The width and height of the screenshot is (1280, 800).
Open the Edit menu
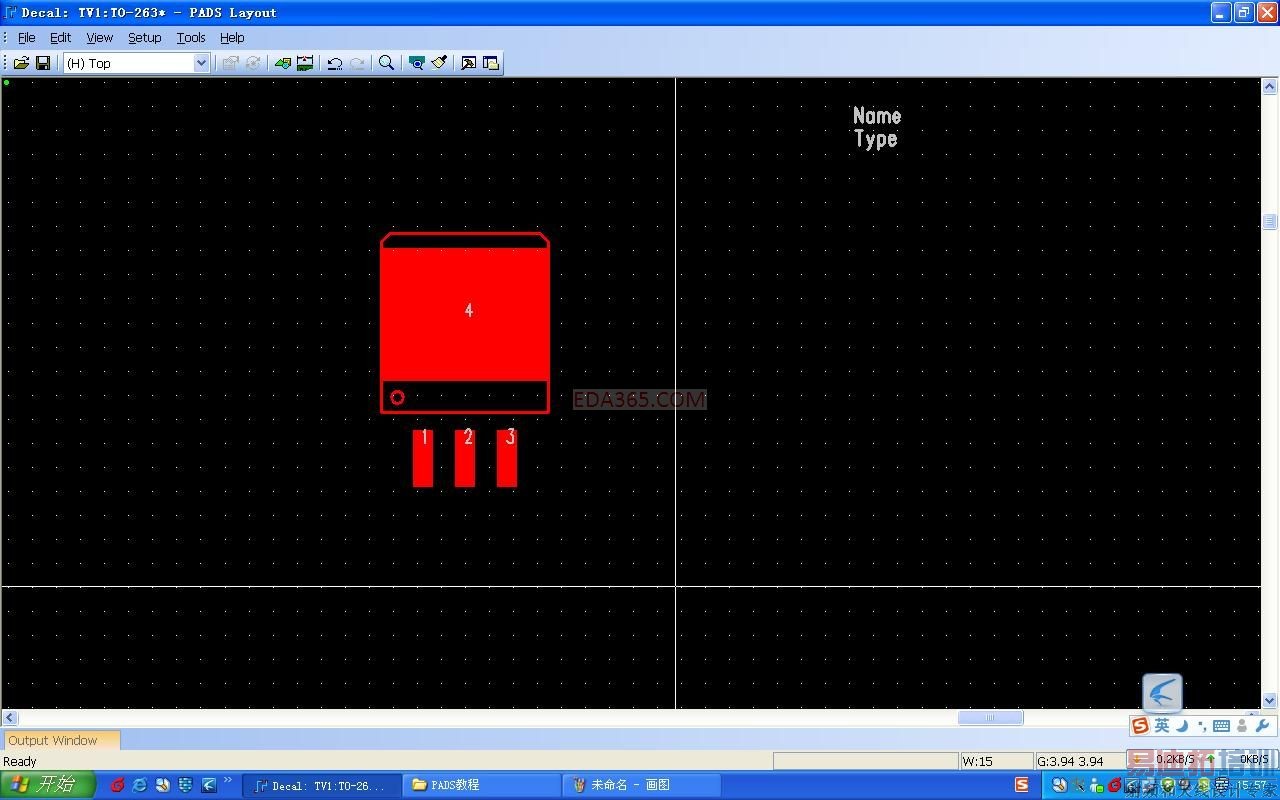pos(61,38)
